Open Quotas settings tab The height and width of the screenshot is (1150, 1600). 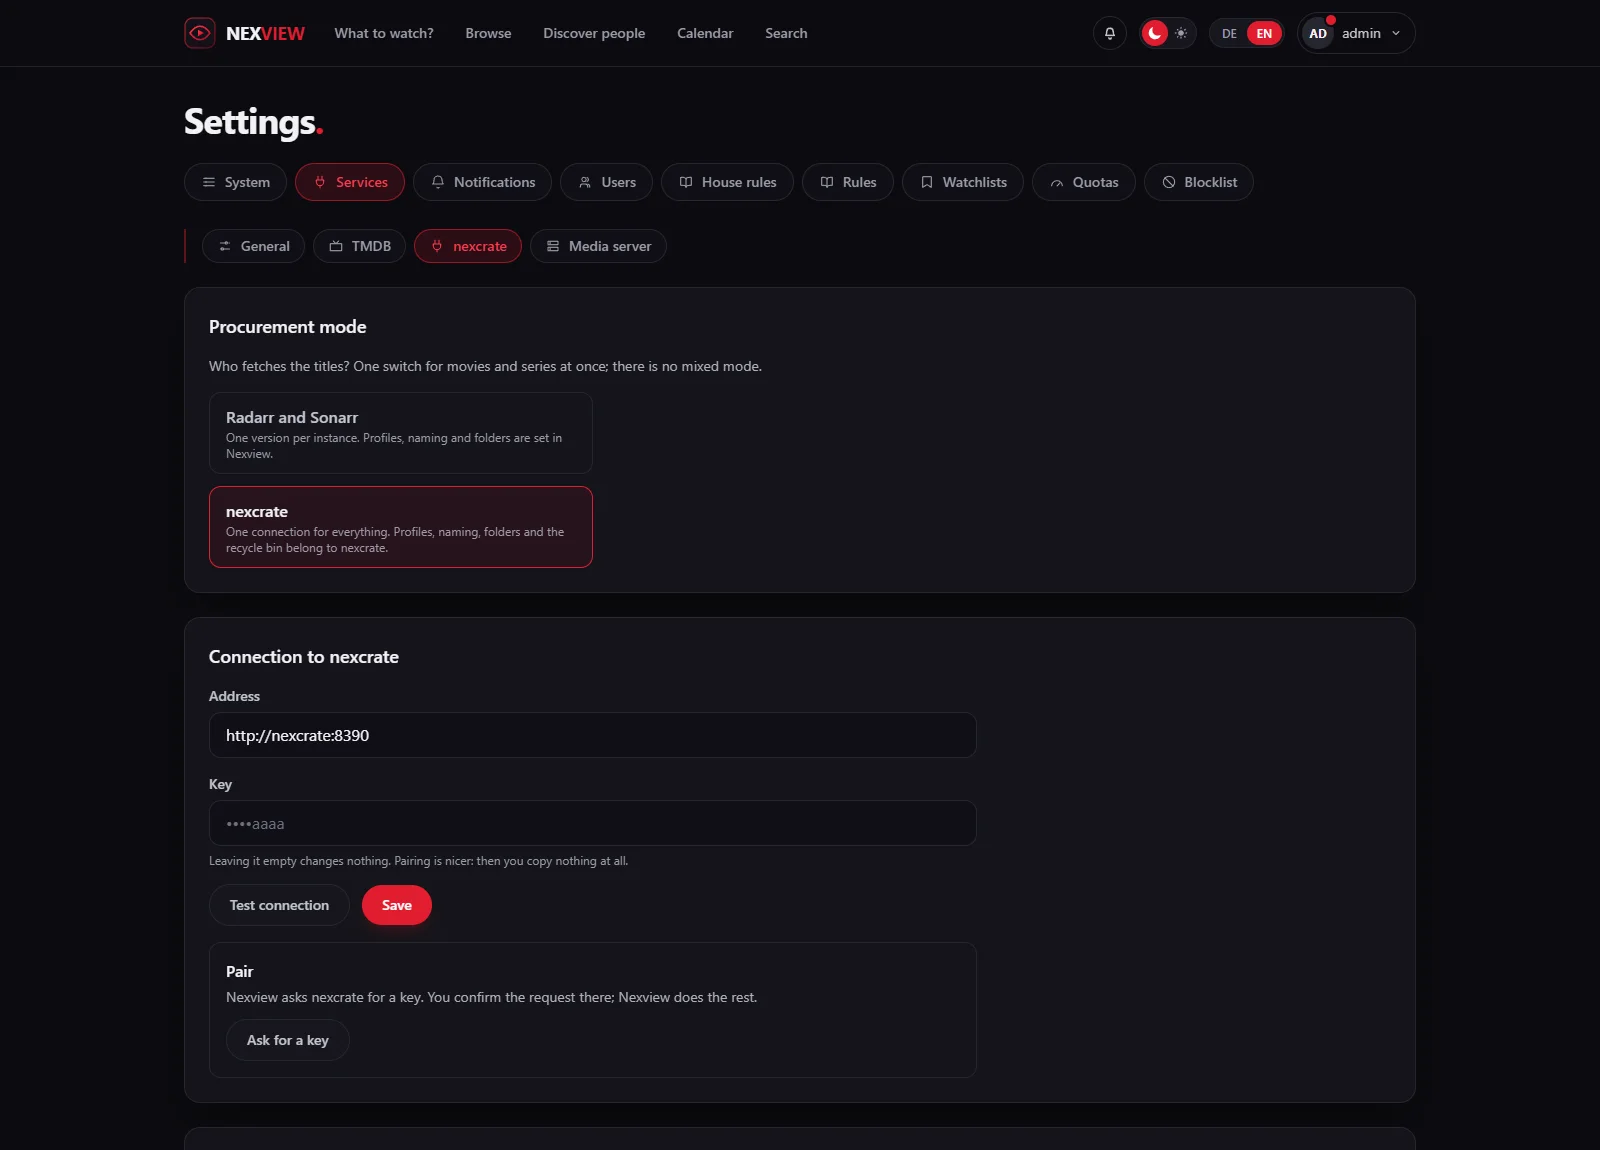[1084, 182]
